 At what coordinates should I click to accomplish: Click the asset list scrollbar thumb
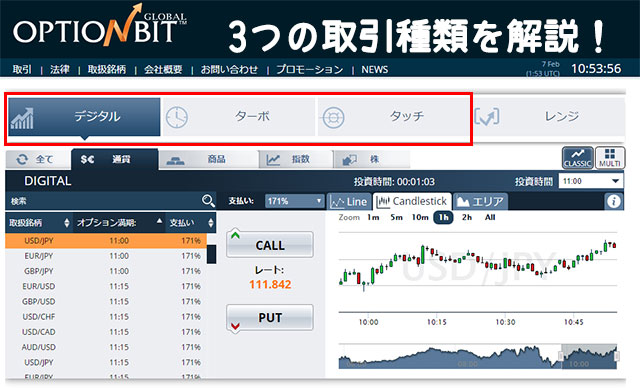pyautogui.click(x=211, y=254)
